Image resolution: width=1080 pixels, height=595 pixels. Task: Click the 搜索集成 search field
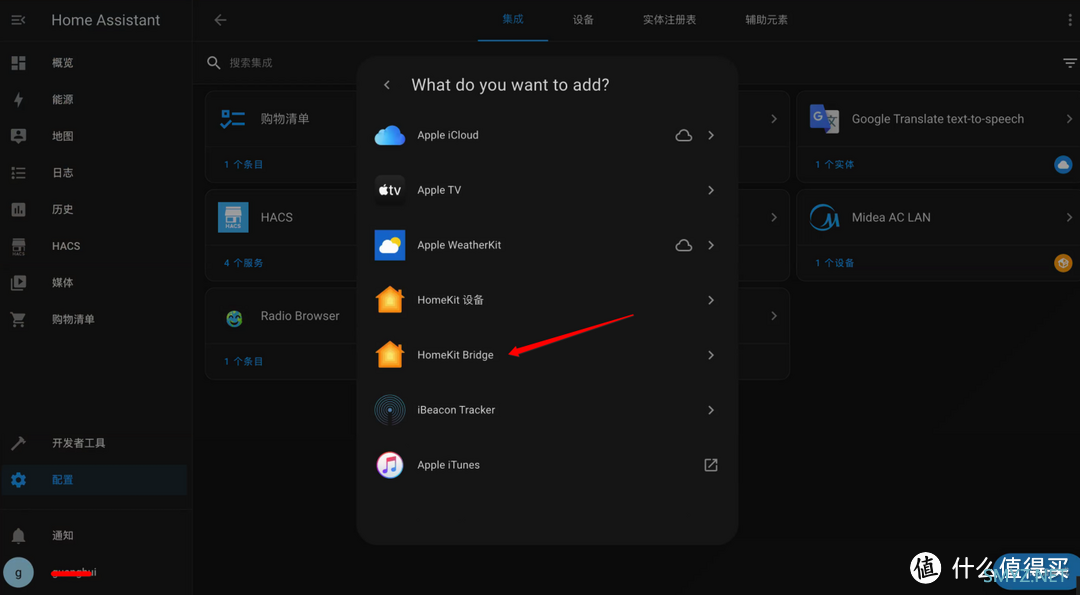pyautogui.click(x=251, y=63)
